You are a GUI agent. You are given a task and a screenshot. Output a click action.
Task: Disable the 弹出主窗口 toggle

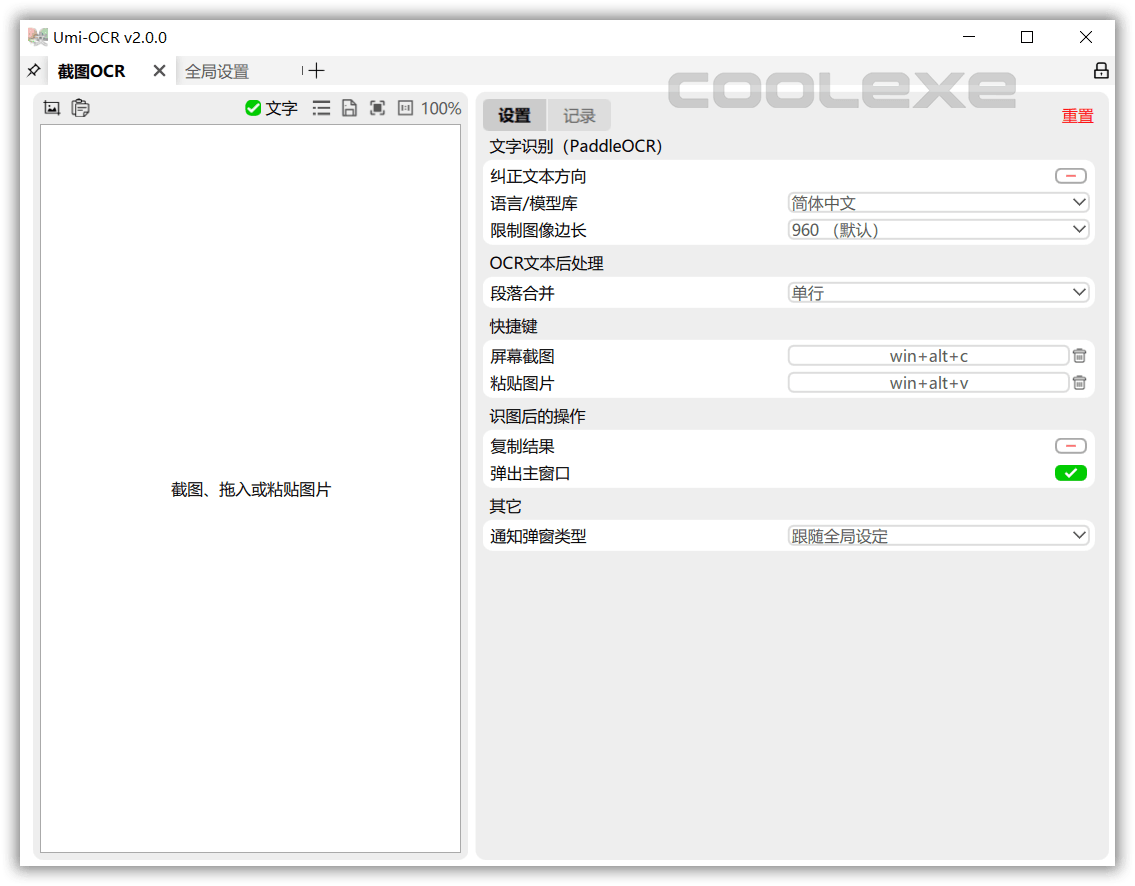pos(1070,472)
